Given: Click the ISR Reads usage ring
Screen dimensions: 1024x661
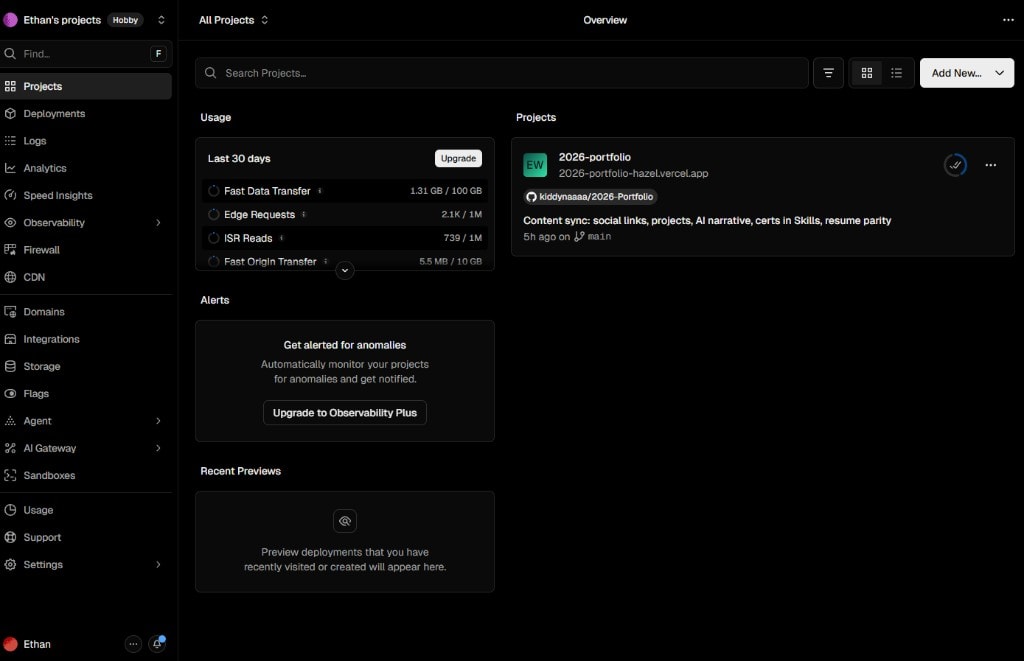Looking at the screenshot, I should pyautogui.click(x=214, y=238).
